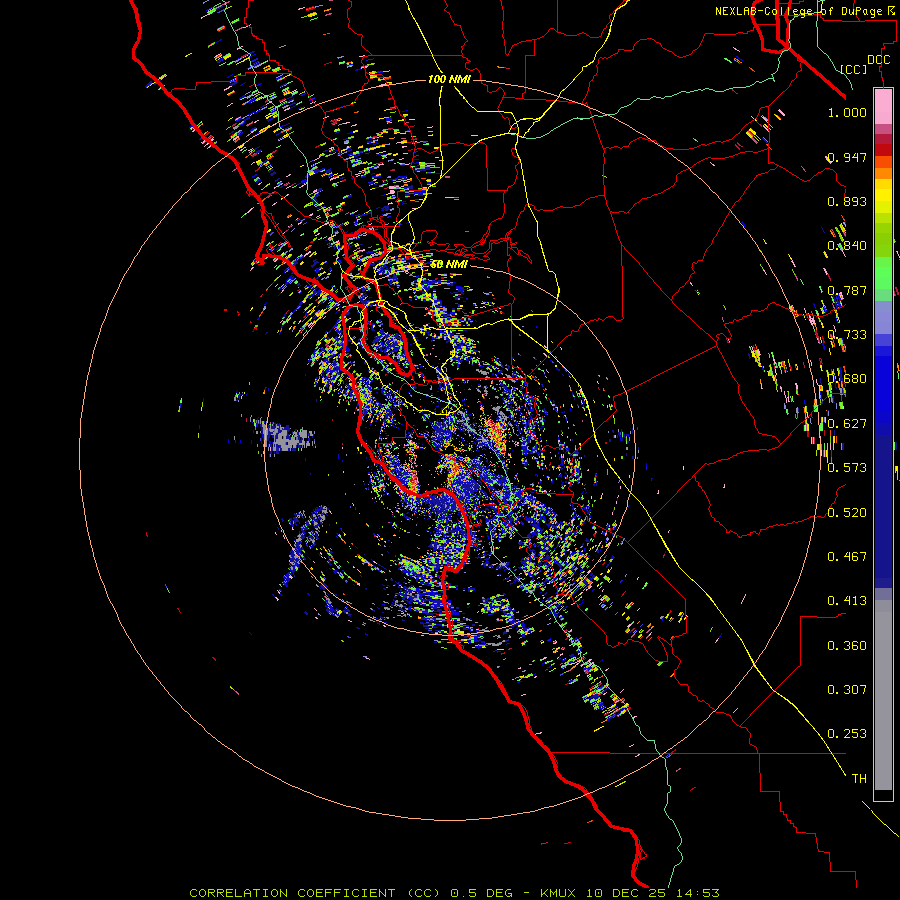Image resolution: width=900 pixels, height=900 pixels.
Task: Click the 0.840 legend value
Action: pyautogui.click(x=847, y=246)
